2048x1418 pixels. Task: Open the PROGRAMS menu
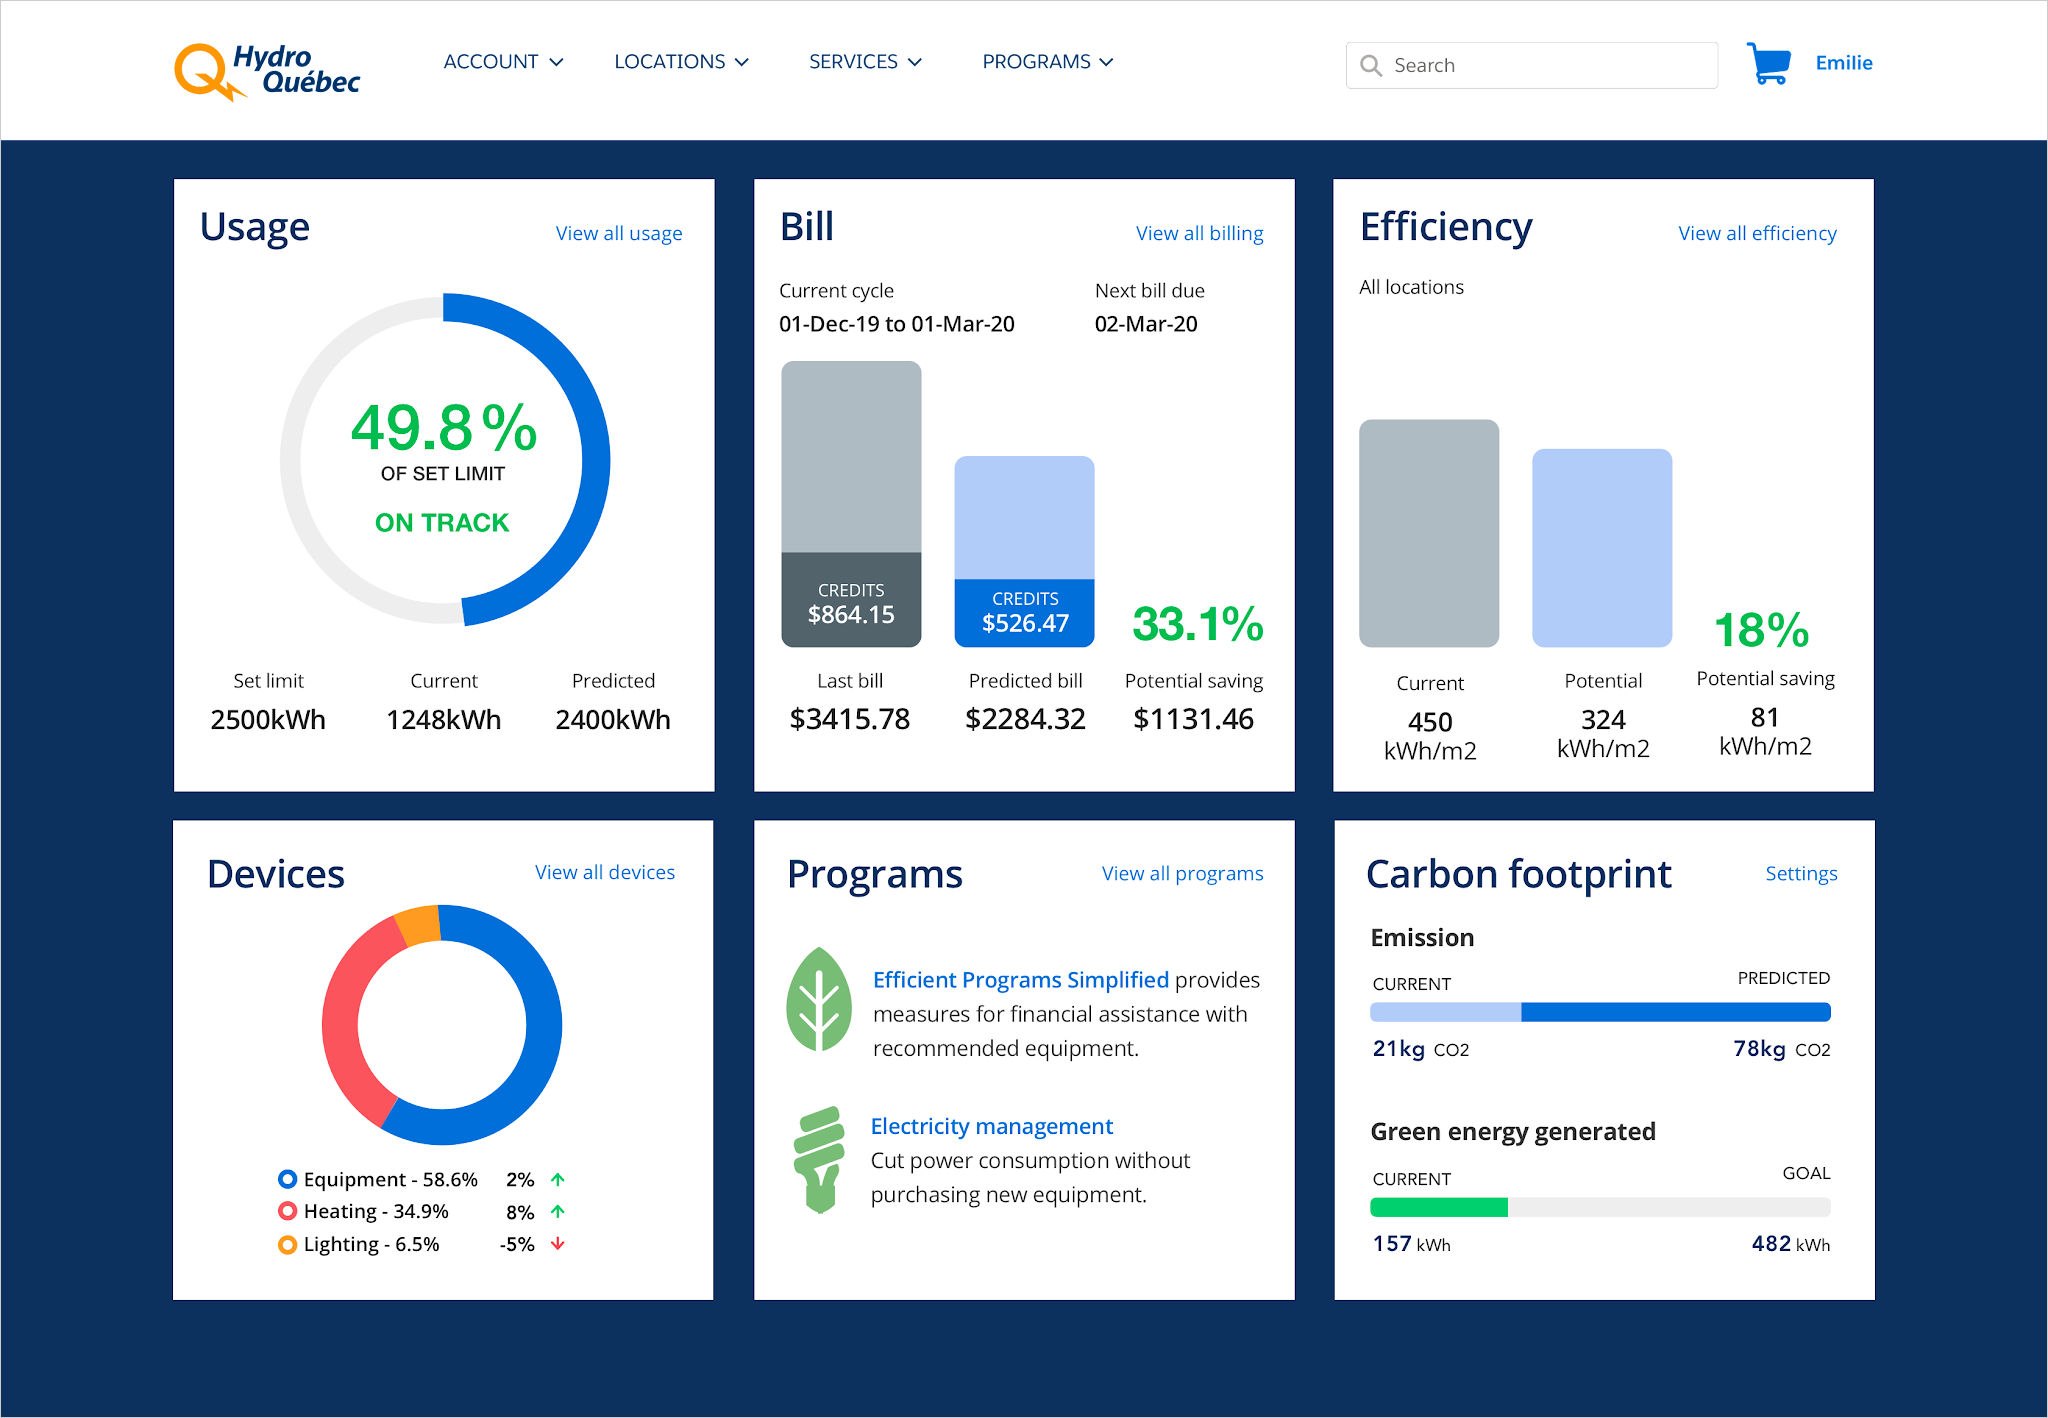coord(1047,62)
